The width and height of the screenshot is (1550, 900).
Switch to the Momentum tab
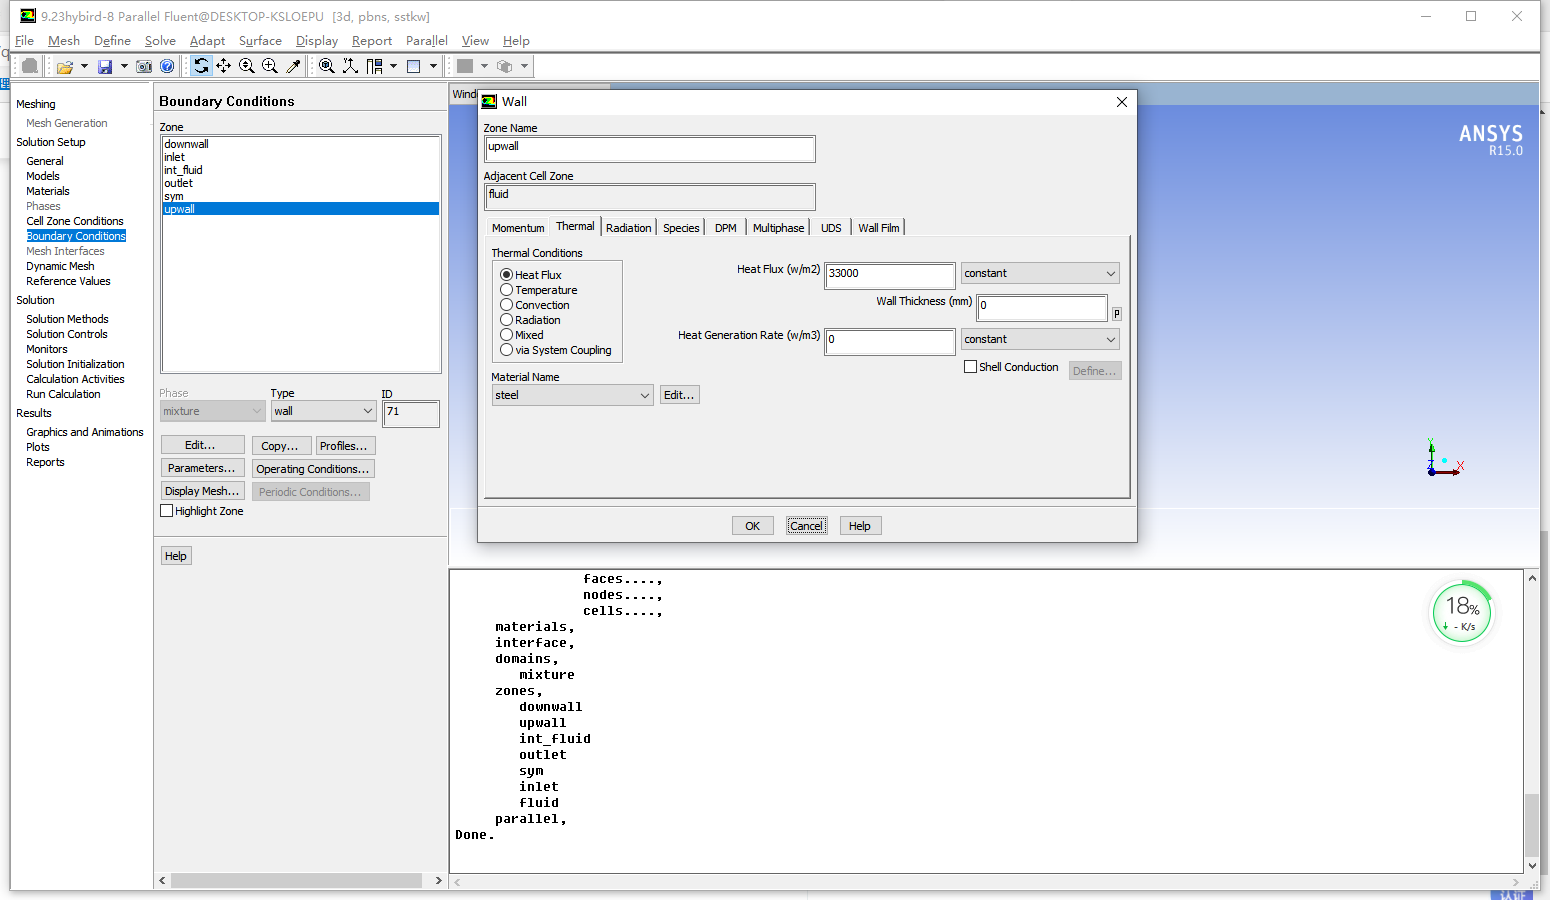click(x=518, y=228)
